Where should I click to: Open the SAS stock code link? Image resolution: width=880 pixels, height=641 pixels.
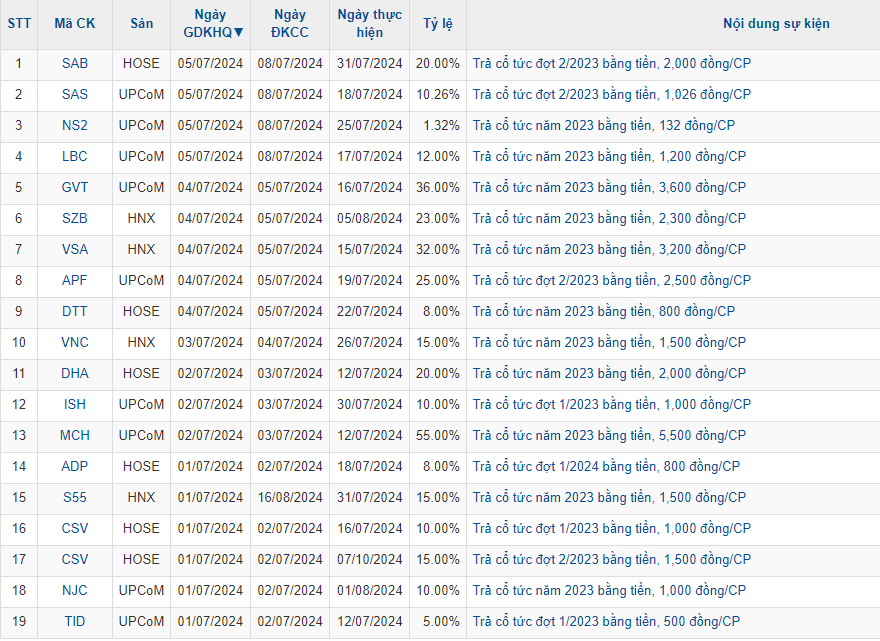(x=74, y=94)
